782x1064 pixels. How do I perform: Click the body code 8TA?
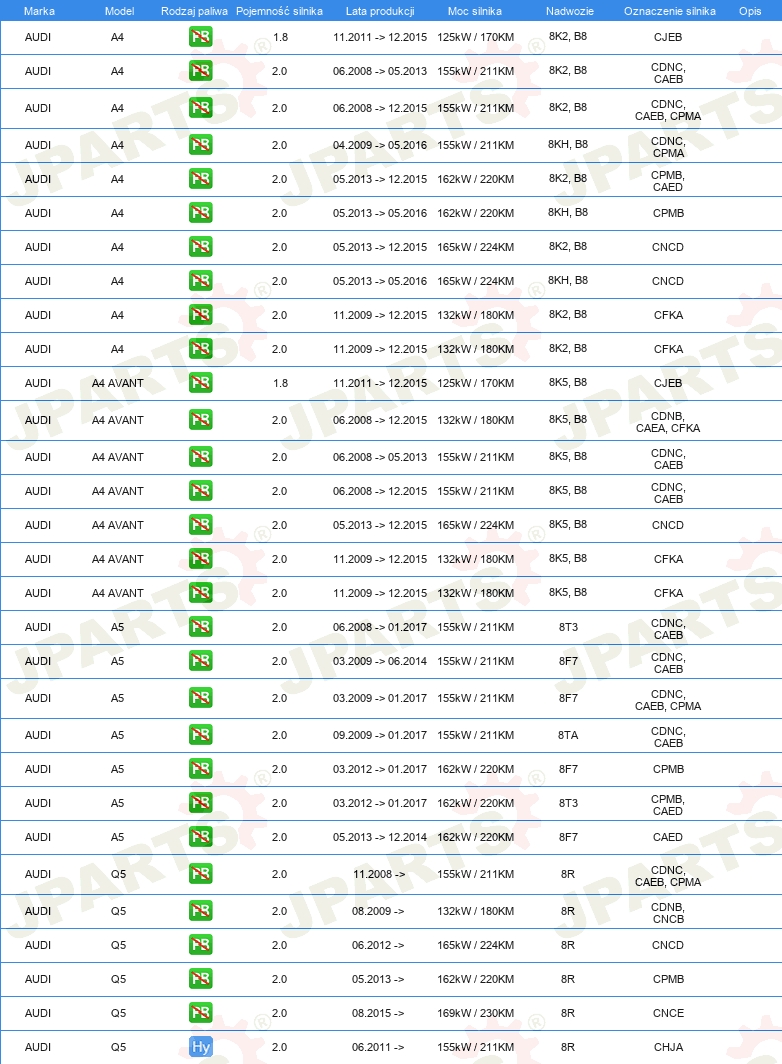pos(568,735)
